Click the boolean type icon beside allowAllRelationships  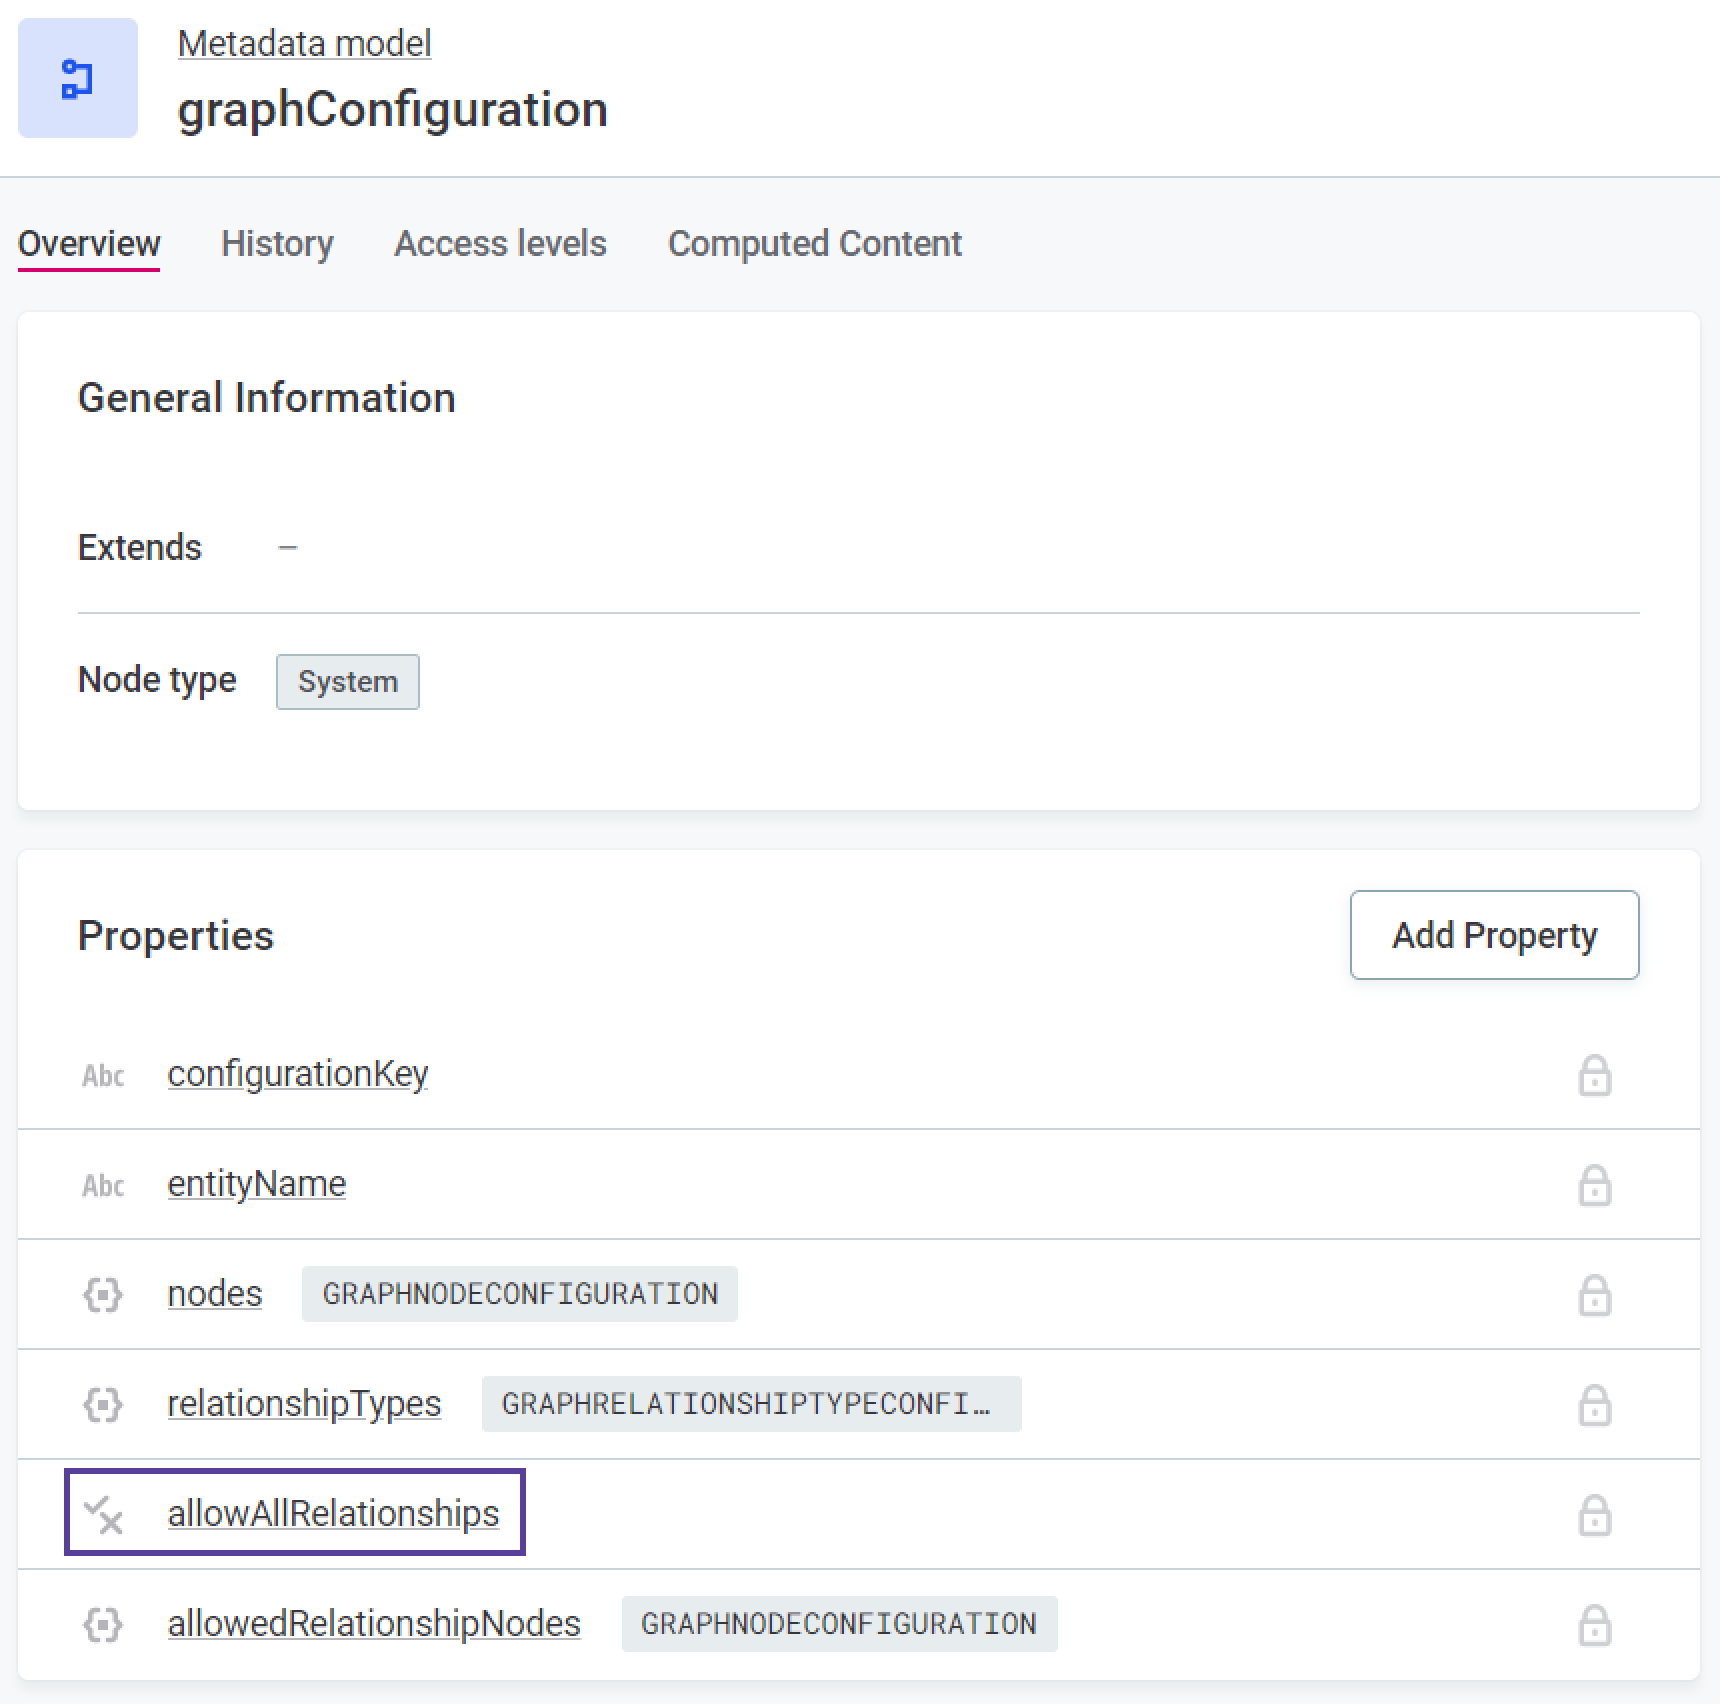point(103,1515)
